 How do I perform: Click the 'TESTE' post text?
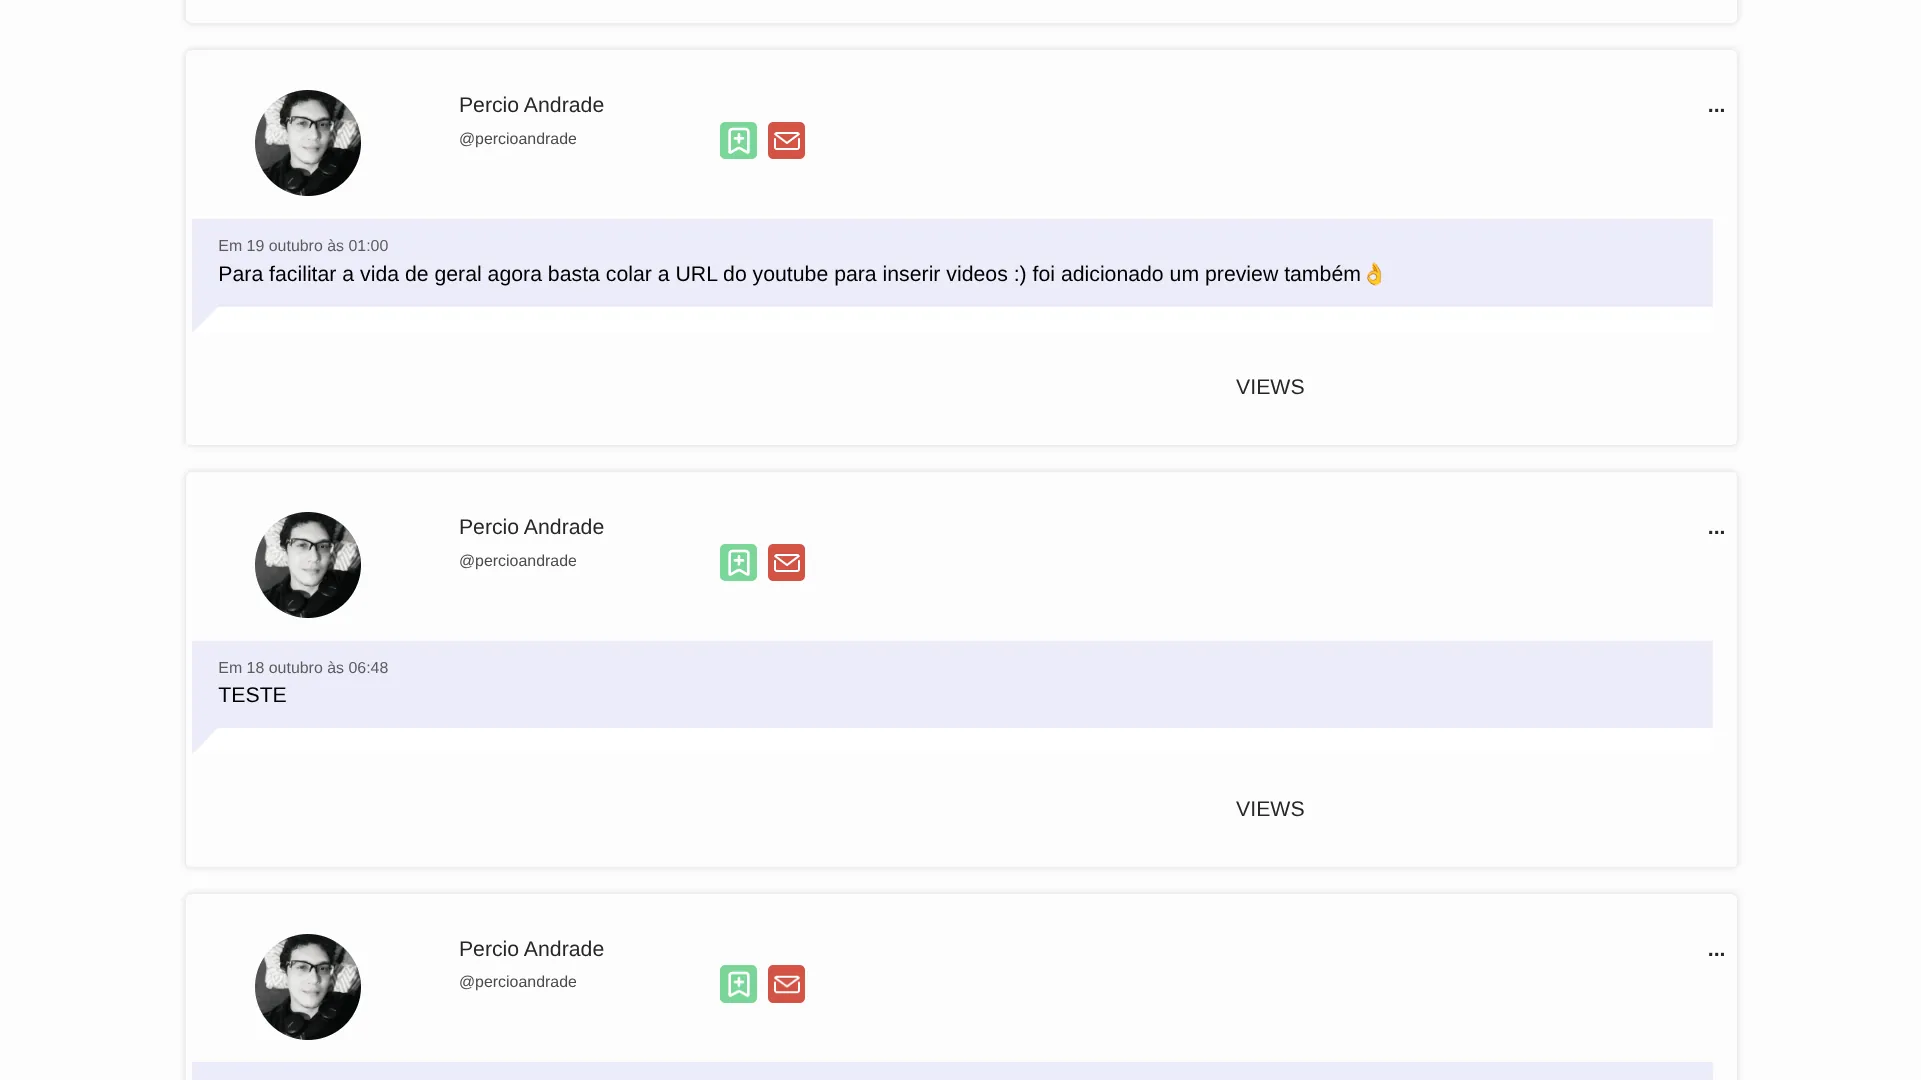coord(252,695)
